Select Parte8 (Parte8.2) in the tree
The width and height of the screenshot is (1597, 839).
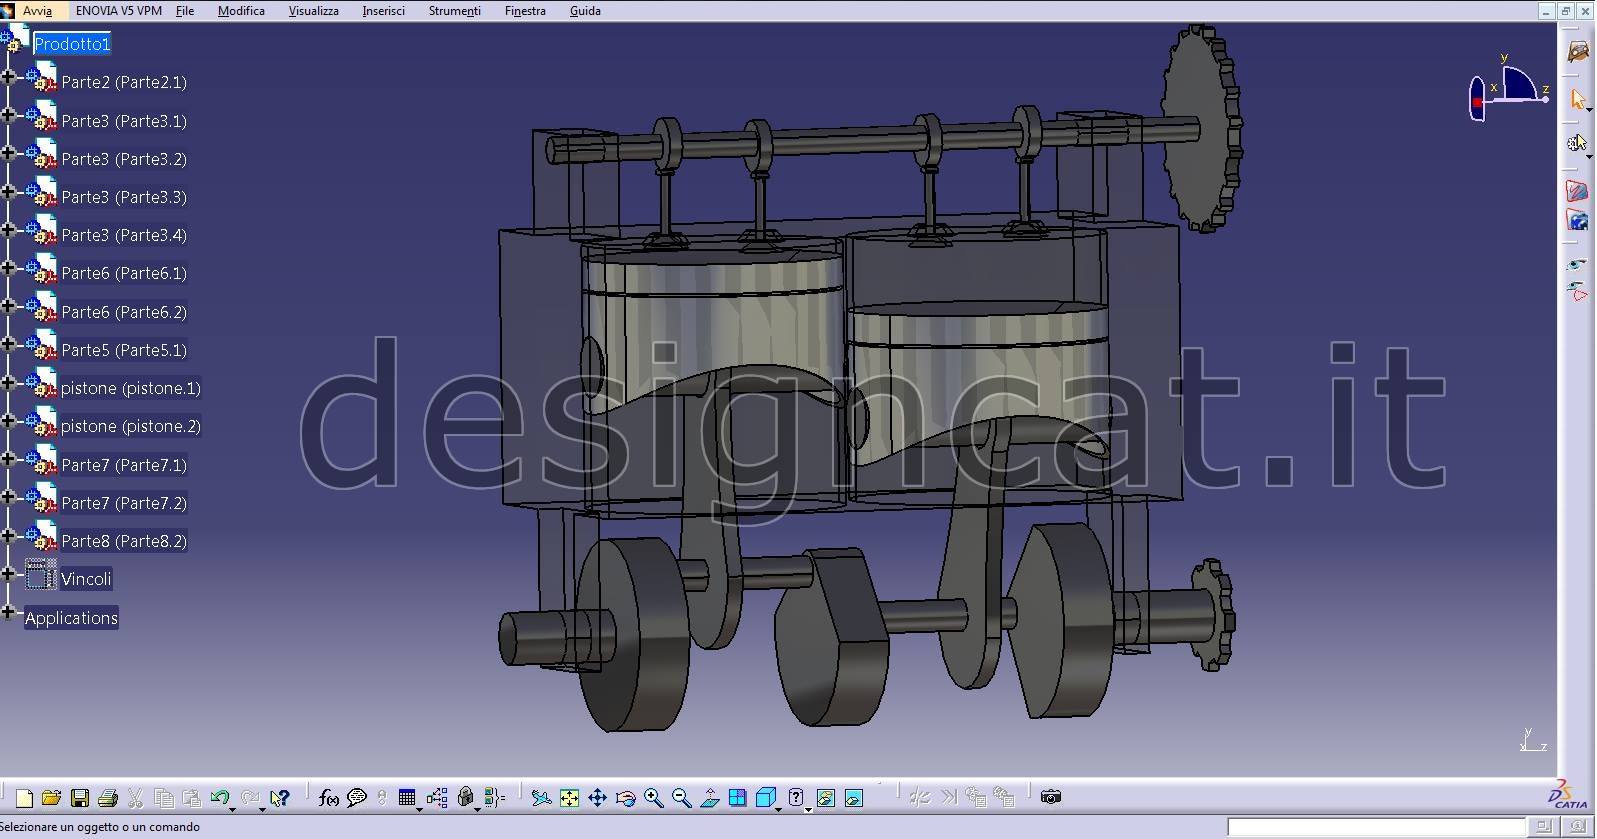coord(124,541)
